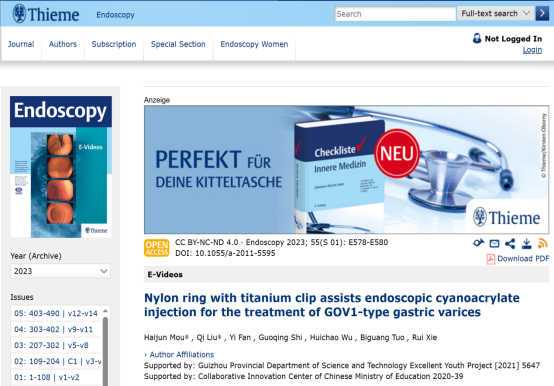This screenshot has height=386, width=554.
Task: Click the Login link
Action: pyautogui.click(x=532, y=50)
